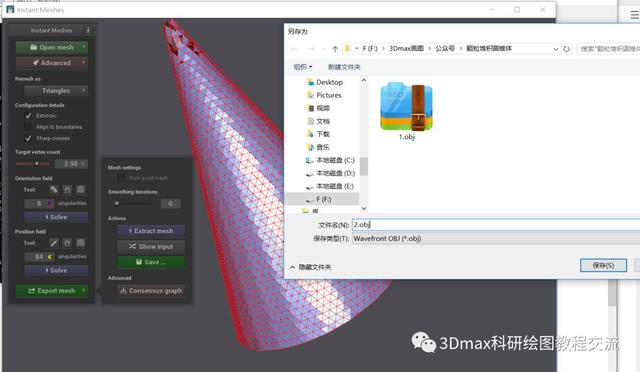Select the Position field edge brush tool
The width and height of the screenshot is (640, 372).
click(53, 243)
